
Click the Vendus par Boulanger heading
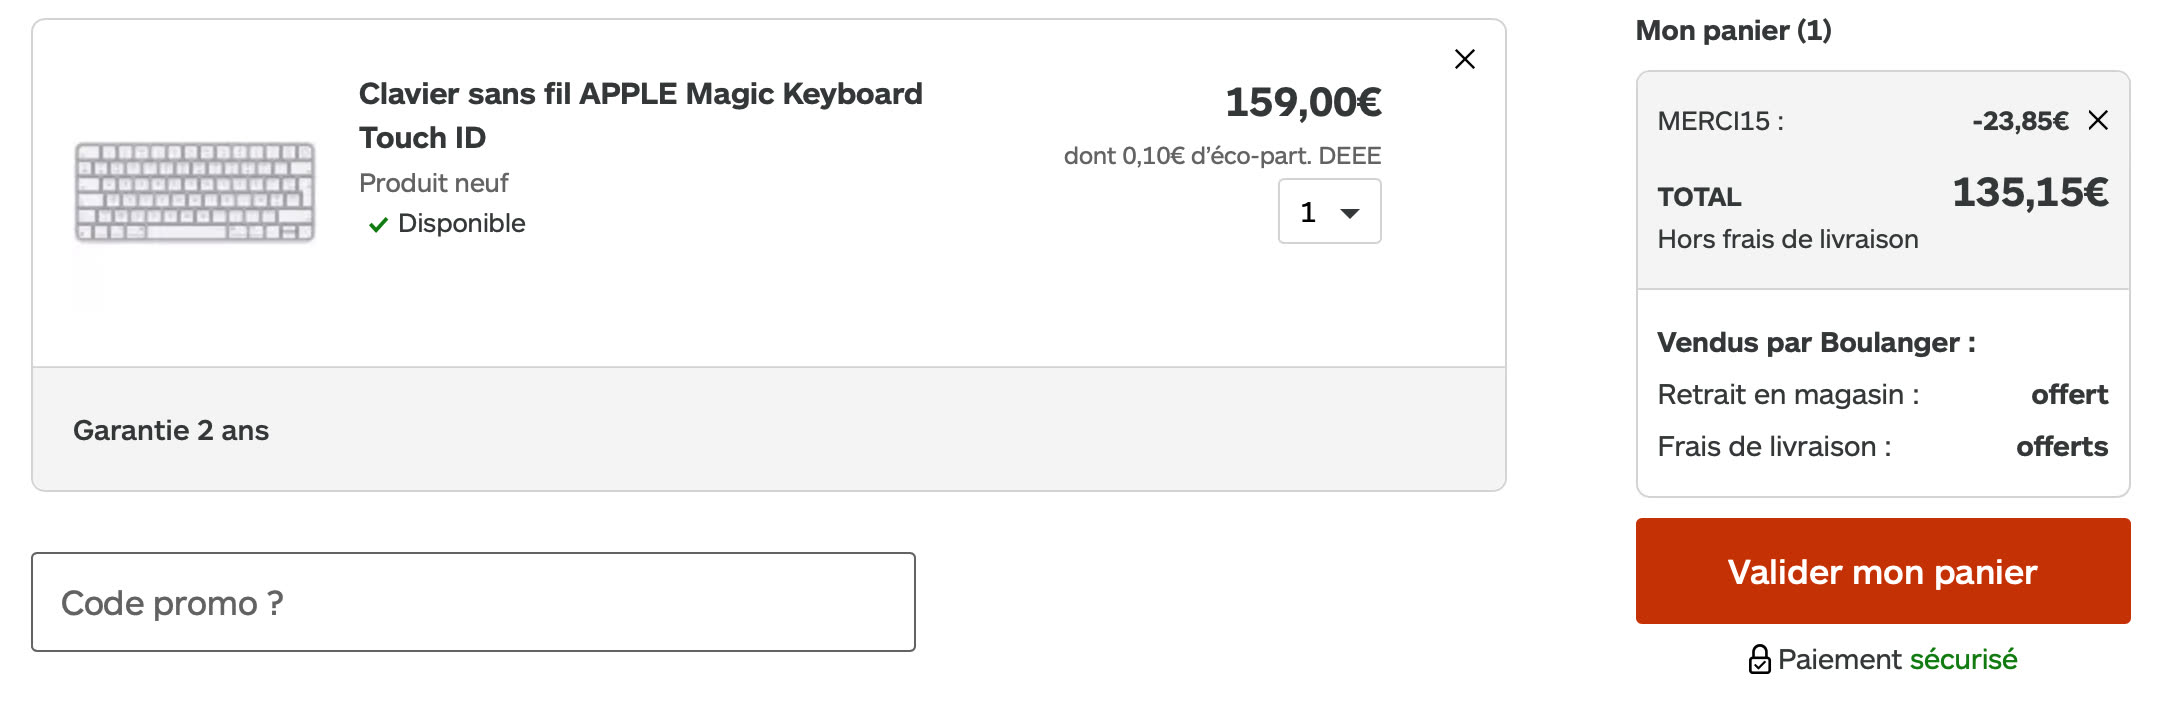click(1816, 343)
